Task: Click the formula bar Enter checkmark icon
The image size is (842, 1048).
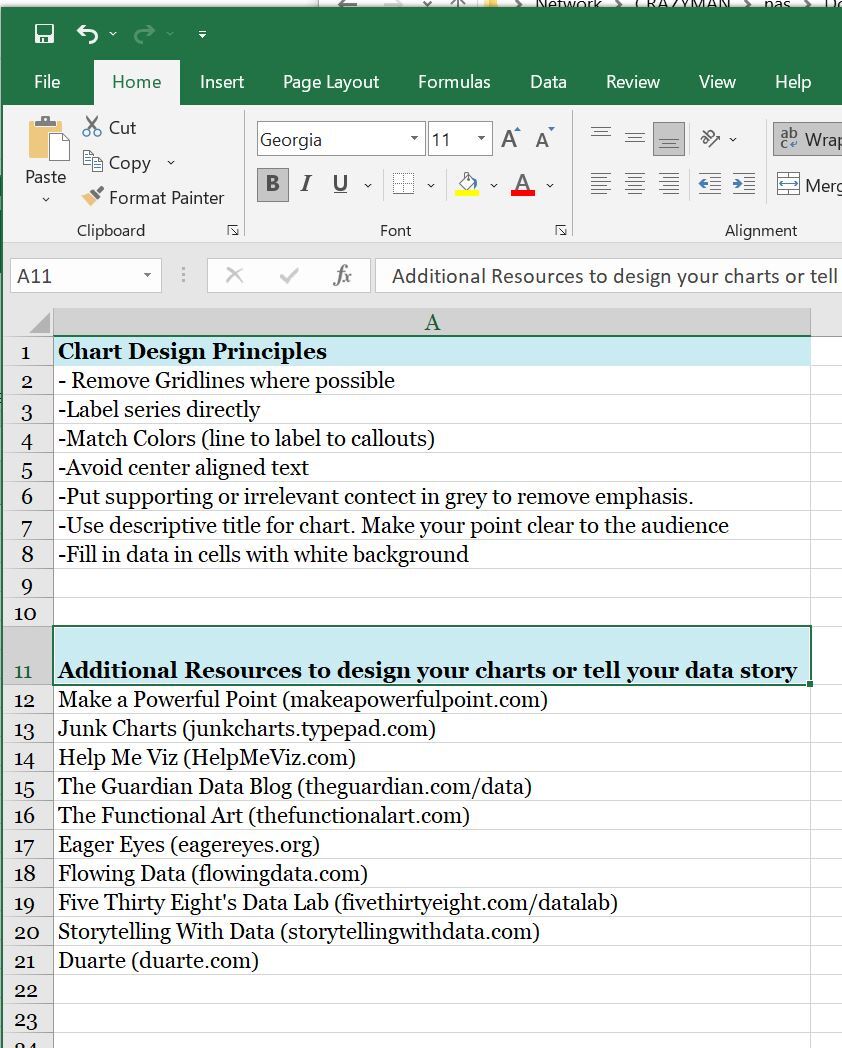Action: (x=289, y=275)
